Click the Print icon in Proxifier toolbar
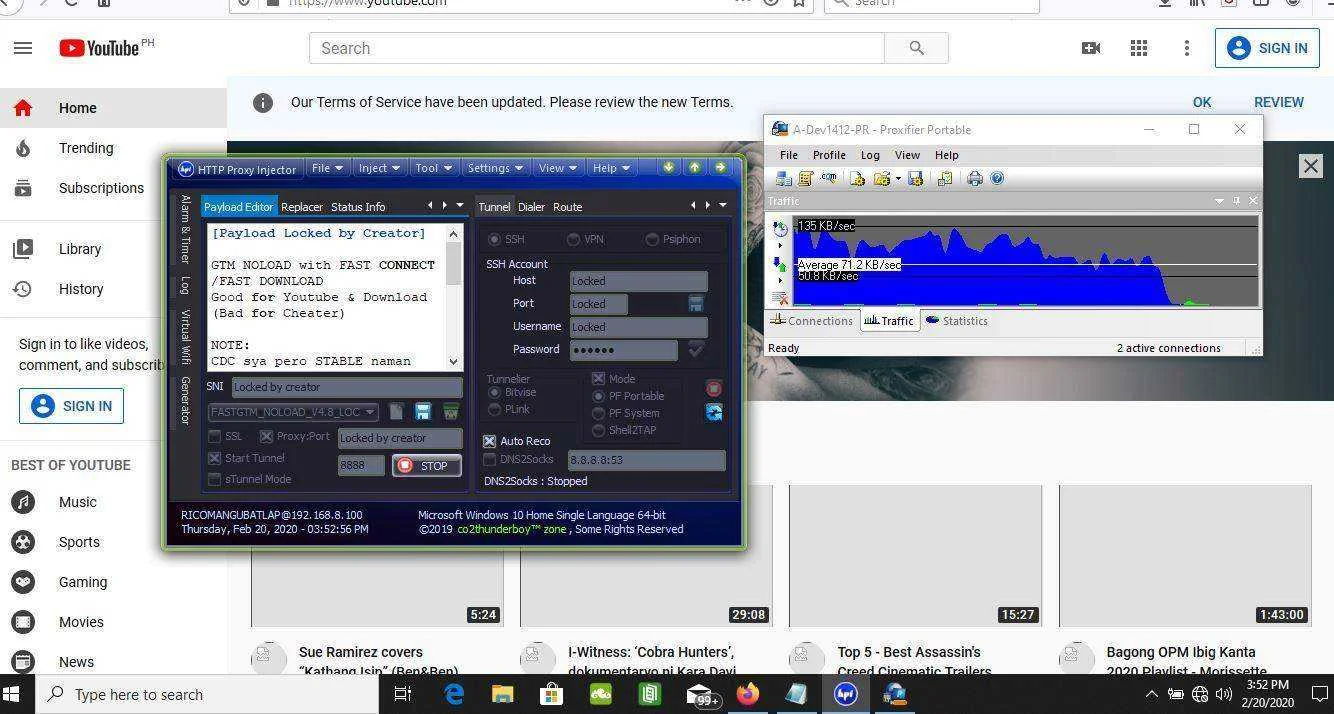The height and width of the screenshot is (714, 1334). (x=975, y=178)
